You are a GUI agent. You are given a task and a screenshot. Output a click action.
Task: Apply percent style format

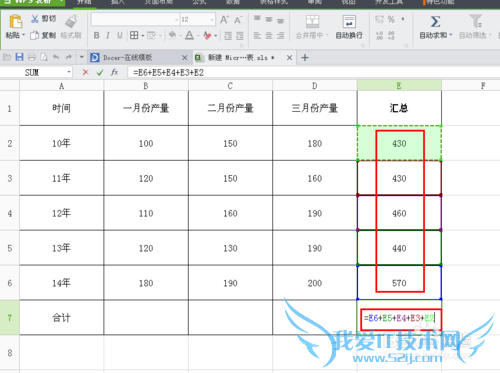pos(391,19)
